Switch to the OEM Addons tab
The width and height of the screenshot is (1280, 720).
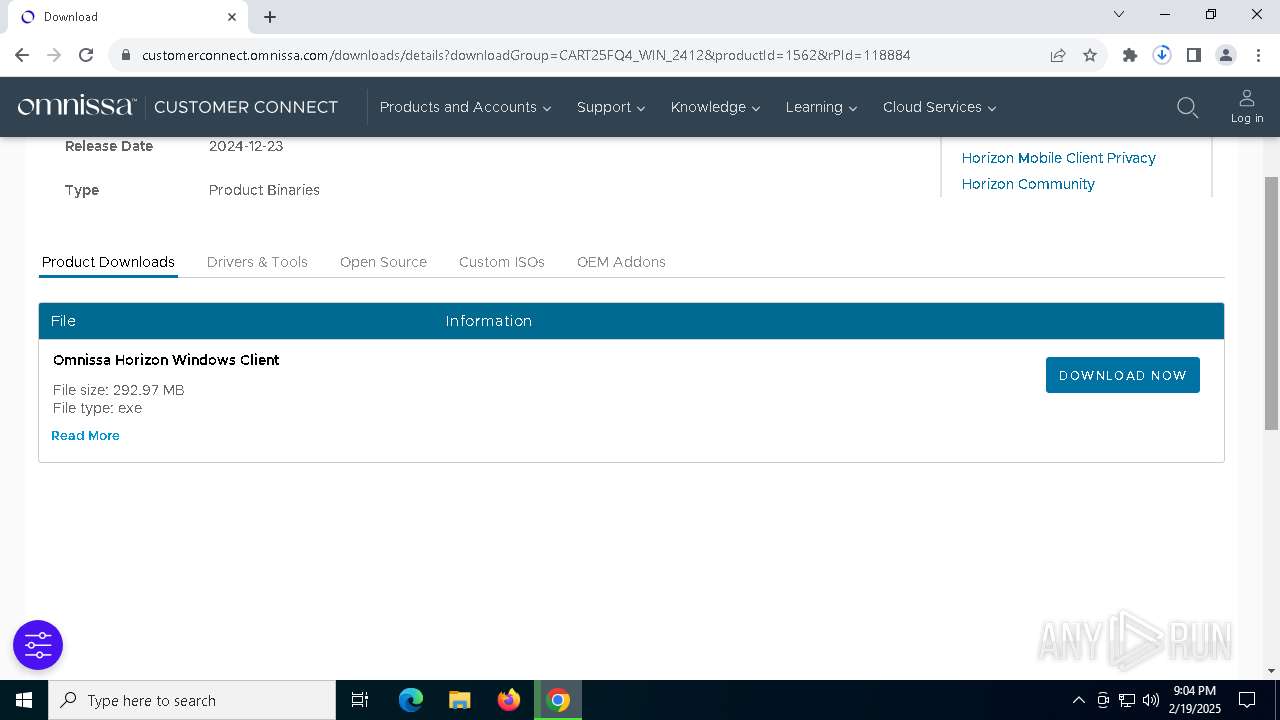[x=621, y=262]
